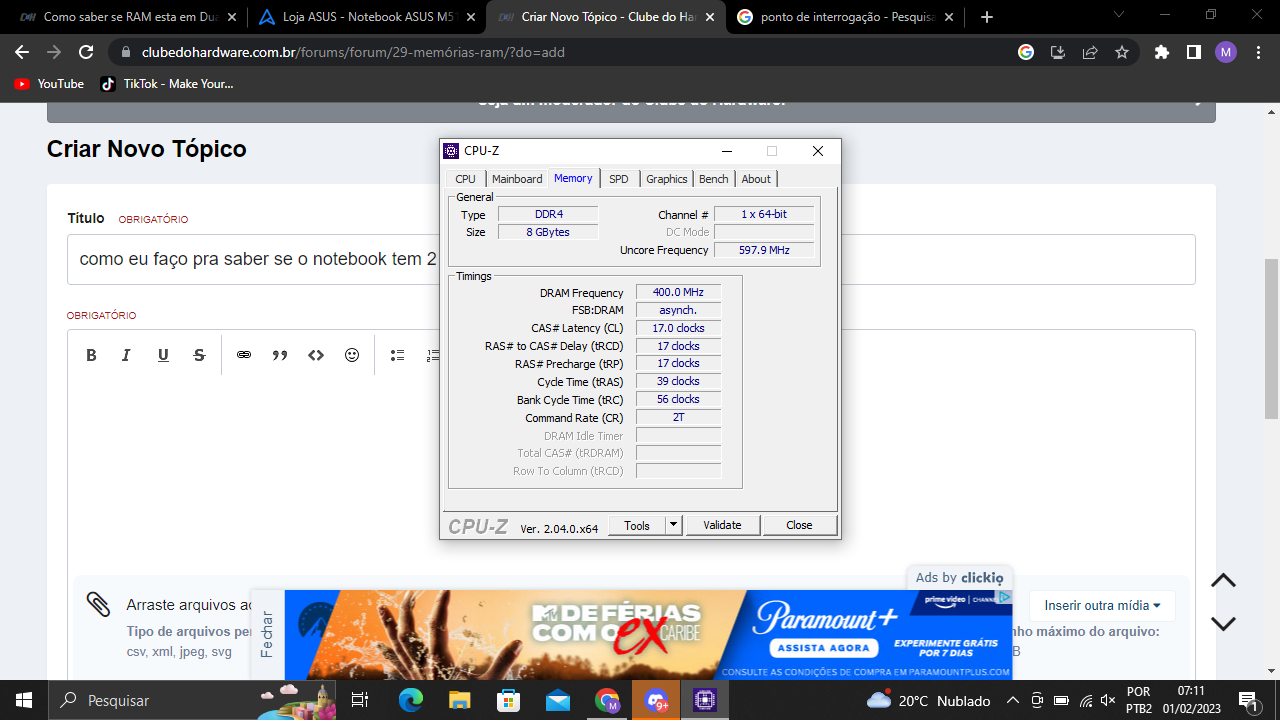Open the clock and date flyout
Image resolution: width=1280 pixels, height=720 pixels.
[1190, 700]
